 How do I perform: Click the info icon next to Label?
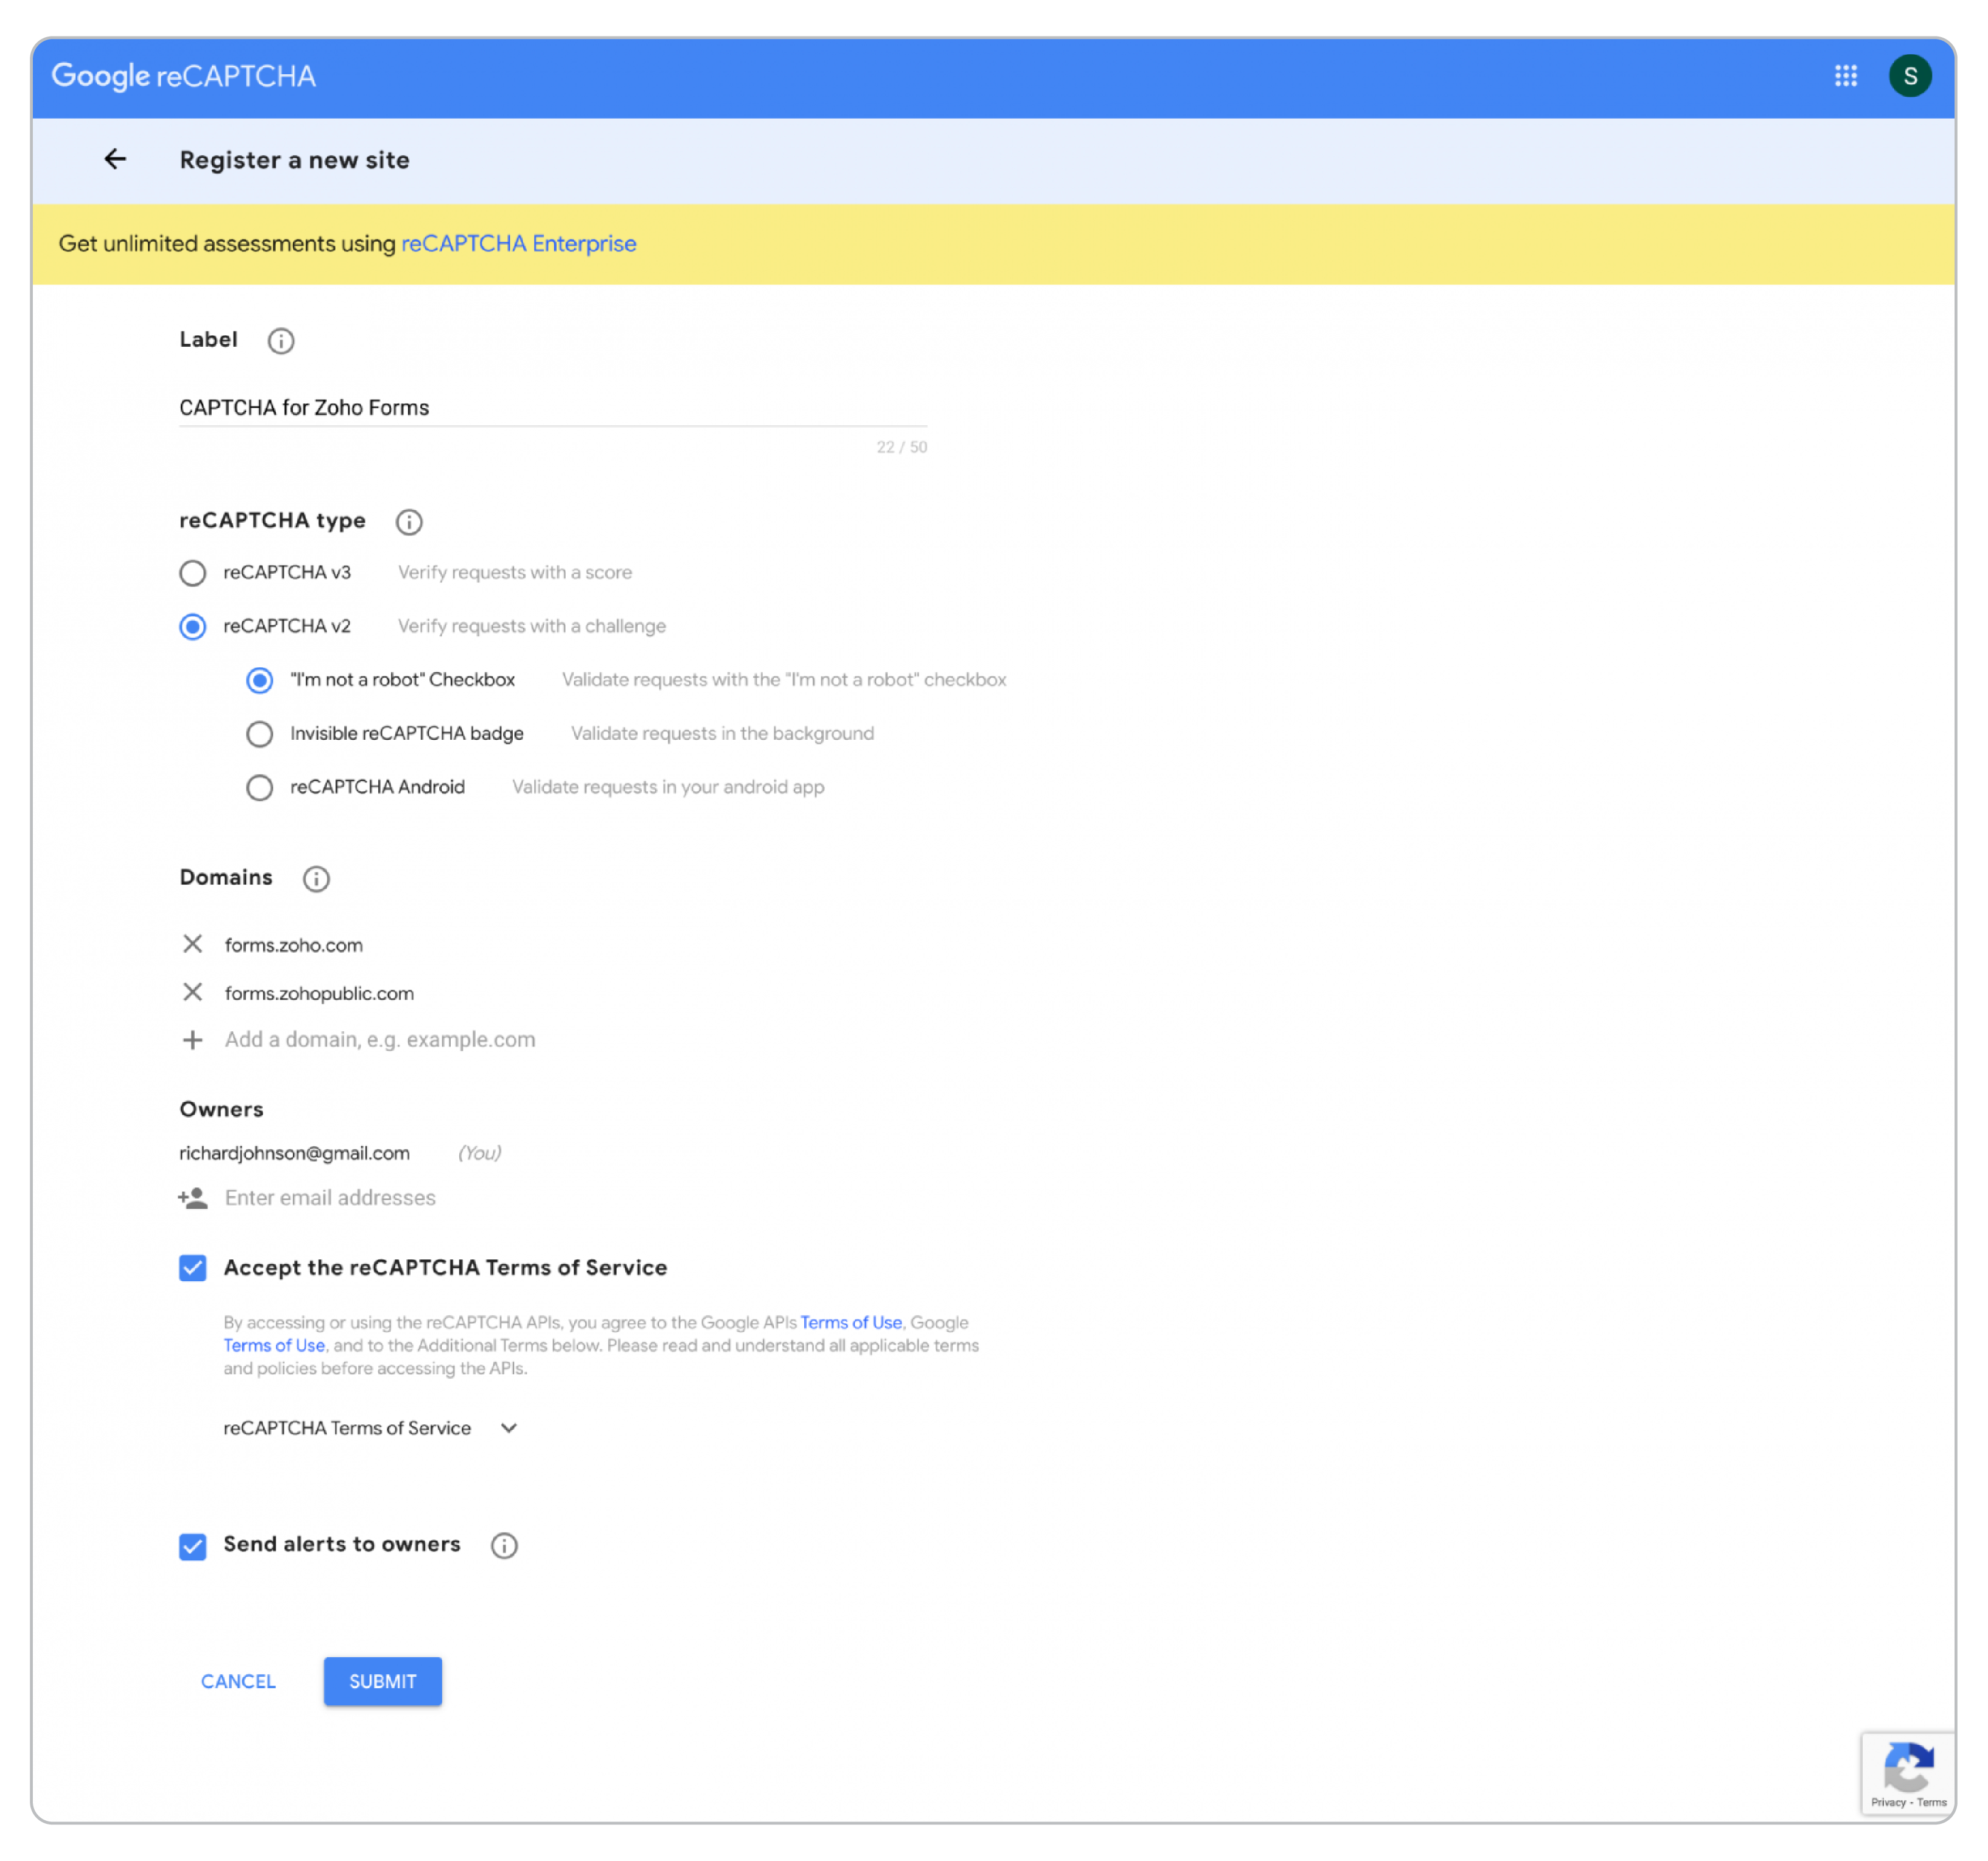(281, 341)
